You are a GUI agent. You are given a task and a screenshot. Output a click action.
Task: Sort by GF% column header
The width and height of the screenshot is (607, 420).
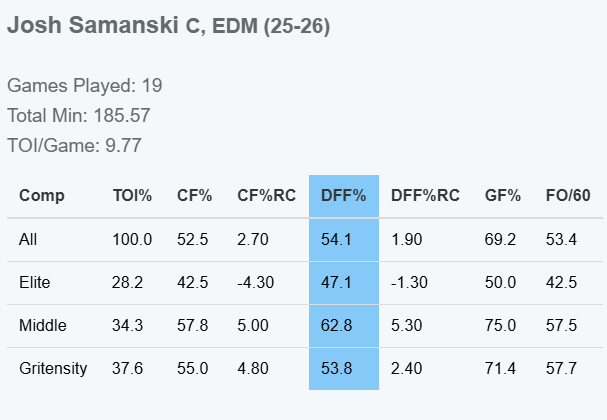502,196
